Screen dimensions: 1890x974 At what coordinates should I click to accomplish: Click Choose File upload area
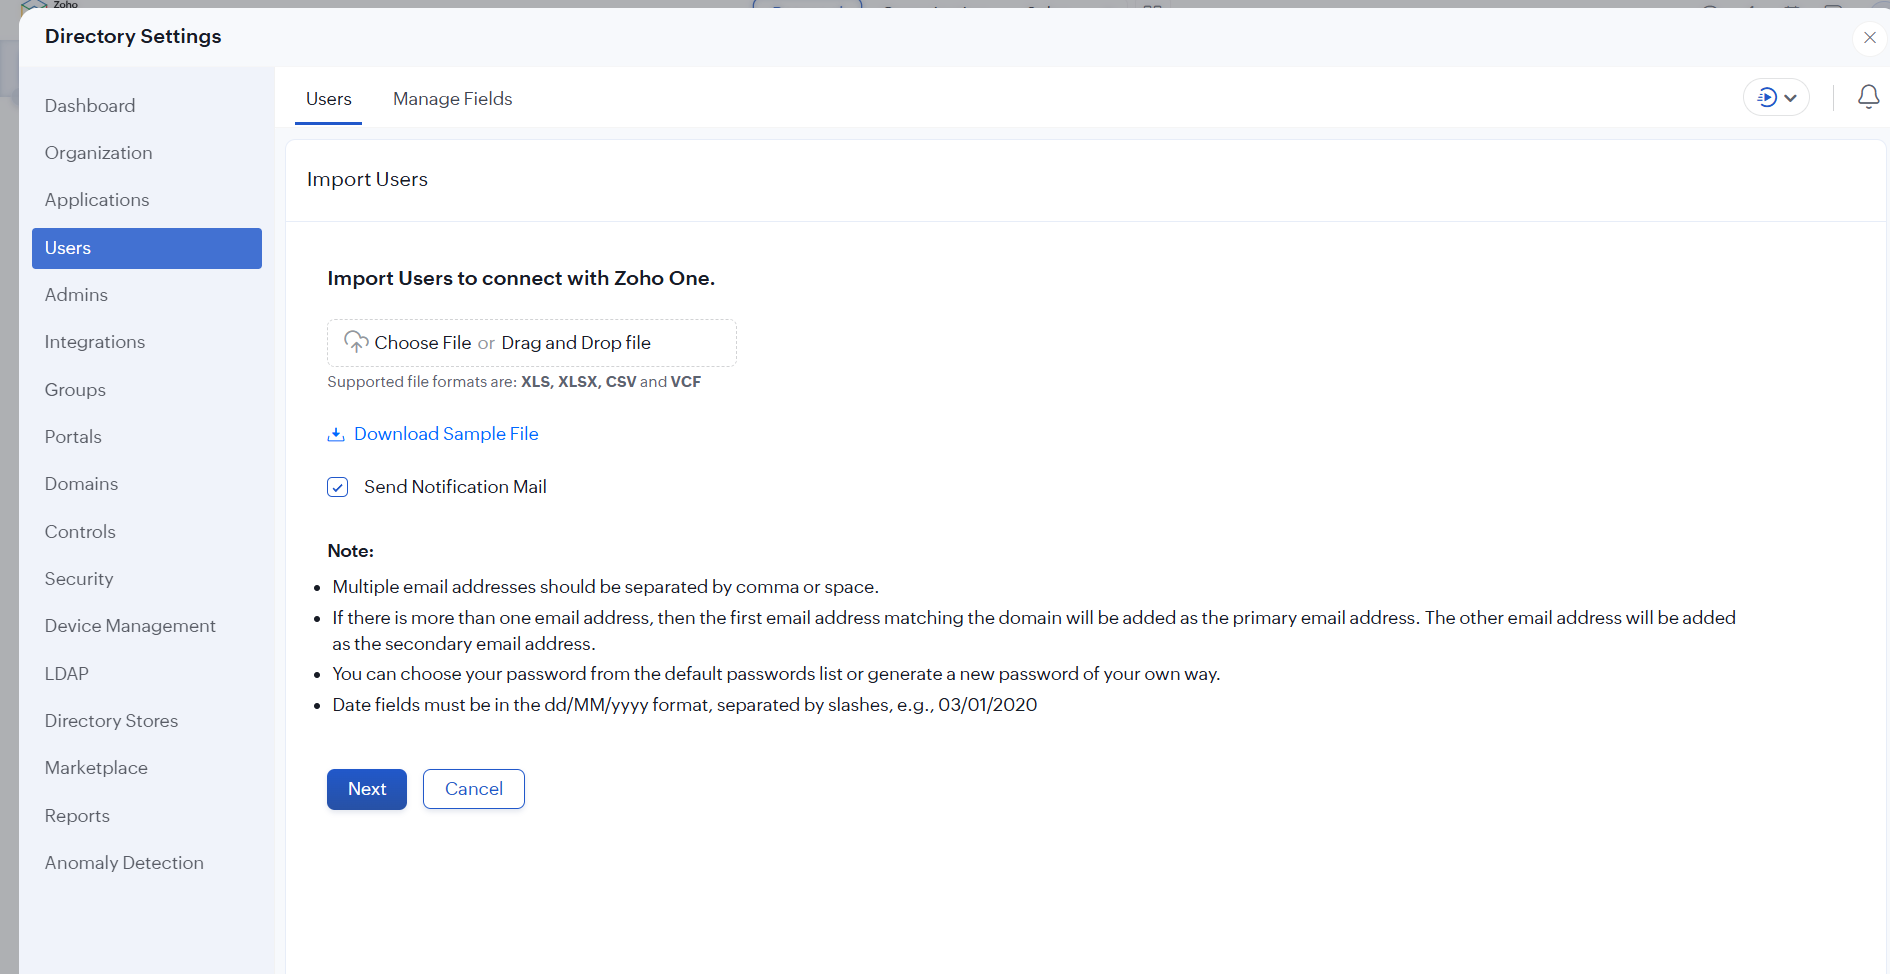531,343
